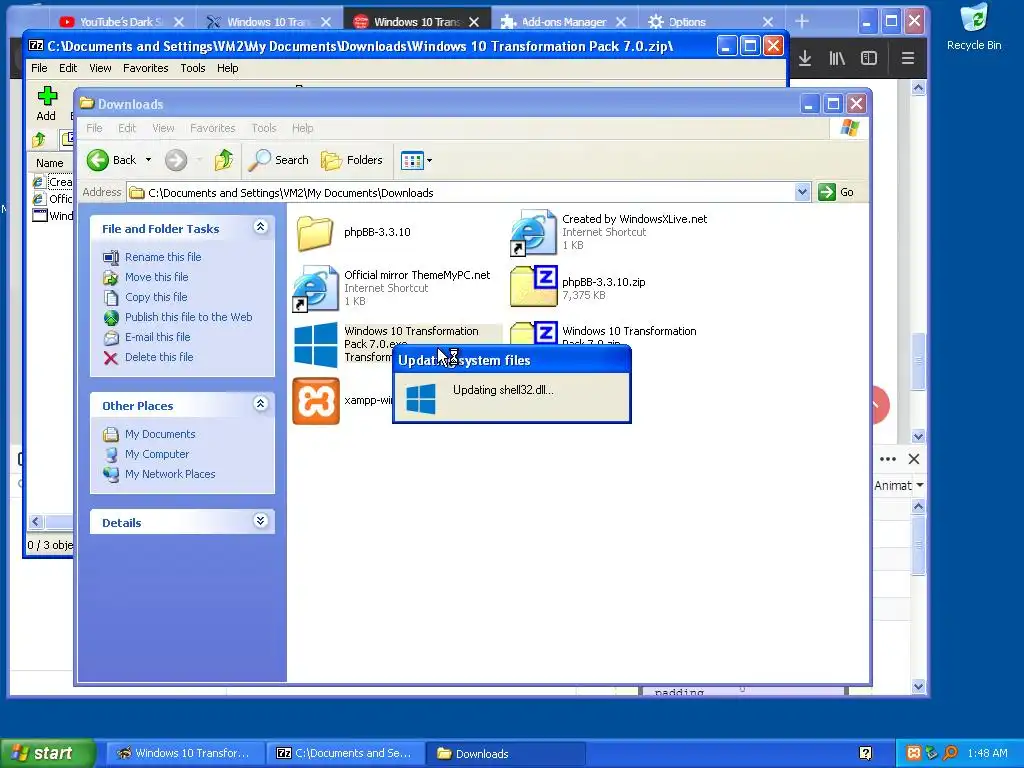
Task: Click the Address path field in Downloads
Action: (x=461, y=193)
